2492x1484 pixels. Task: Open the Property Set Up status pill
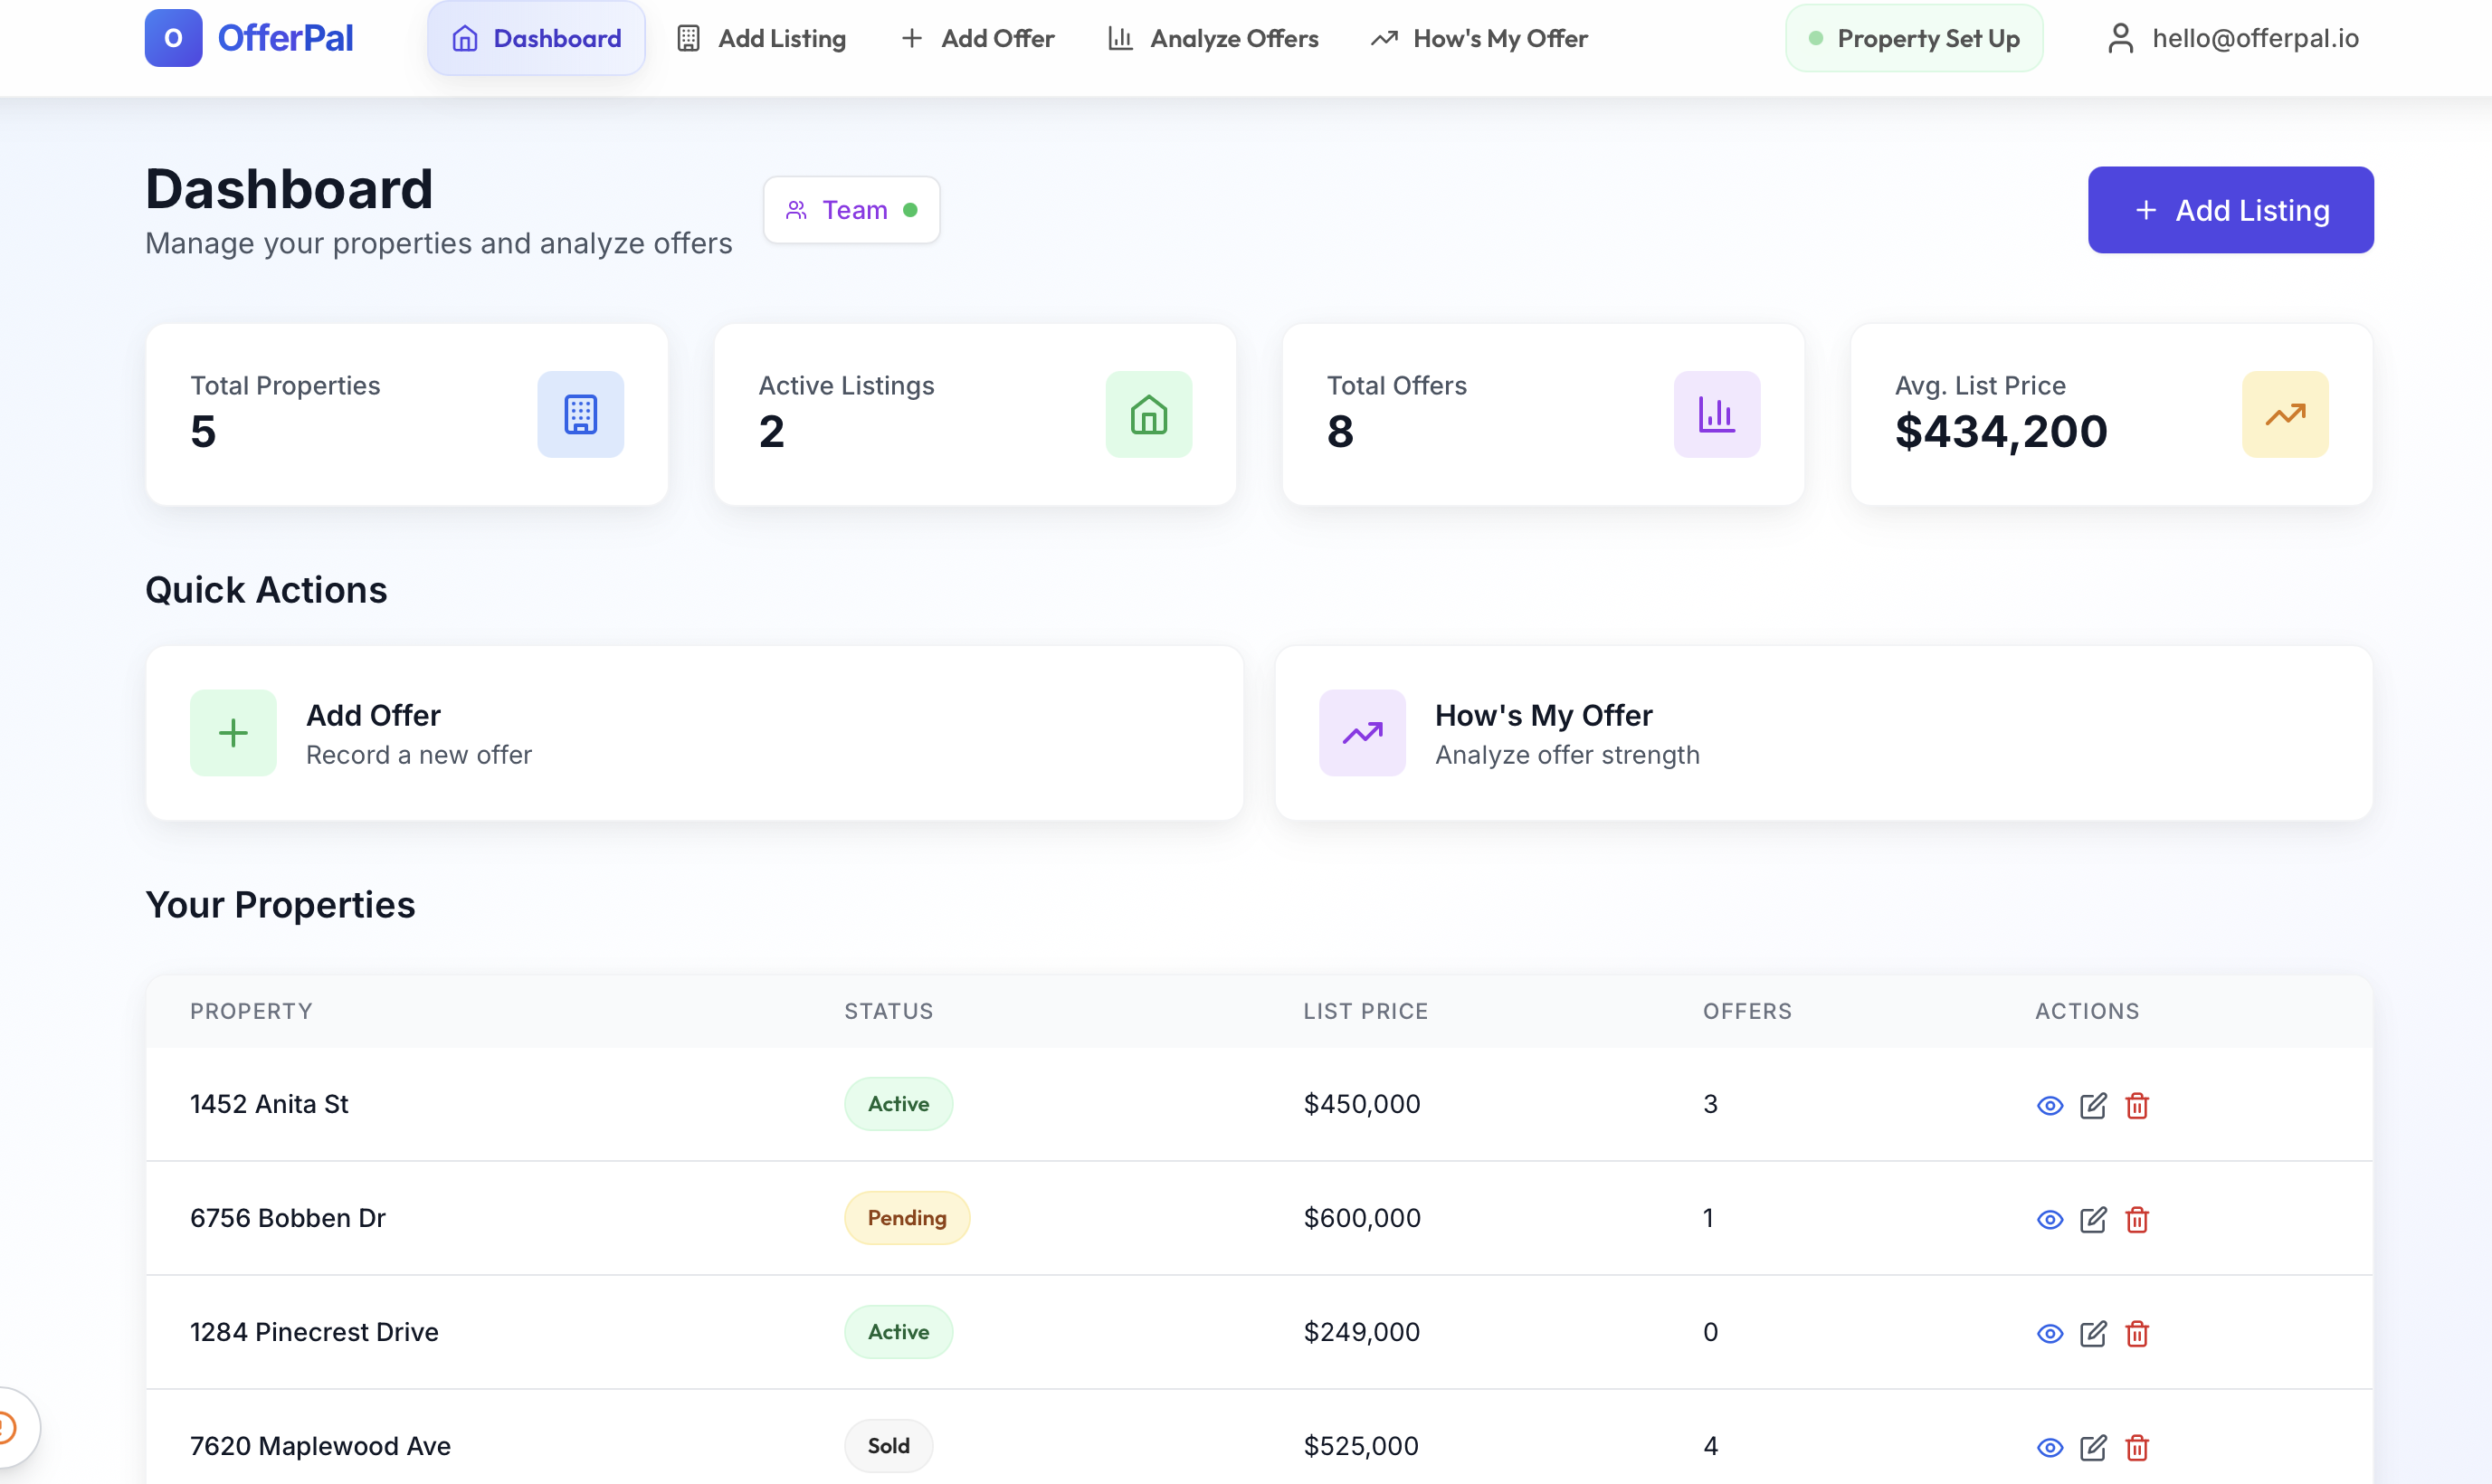(1913, 38)
